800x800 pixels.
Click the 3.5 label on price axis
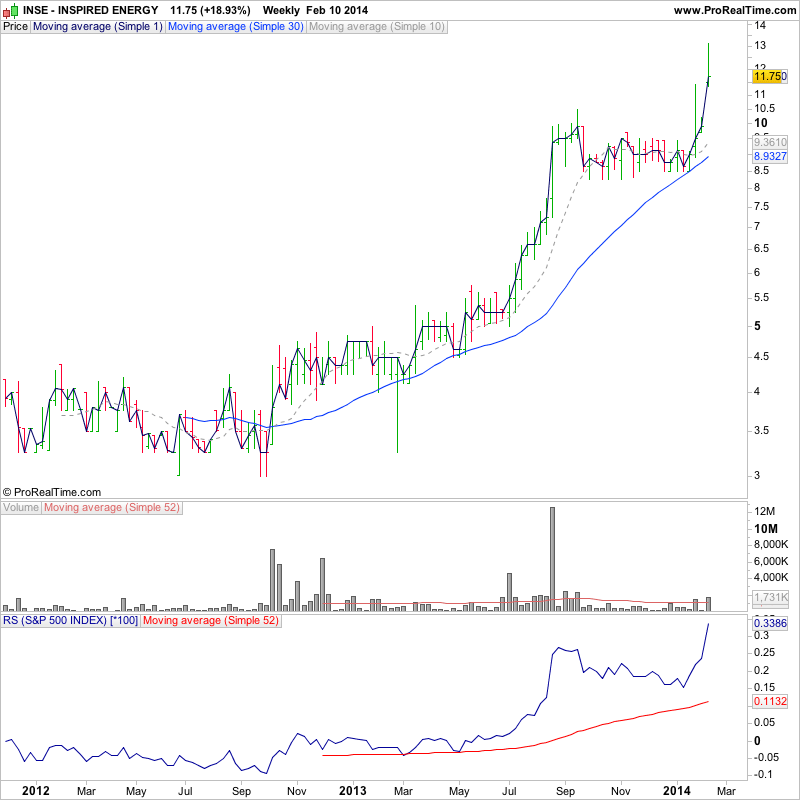click(x=761, y=430)
